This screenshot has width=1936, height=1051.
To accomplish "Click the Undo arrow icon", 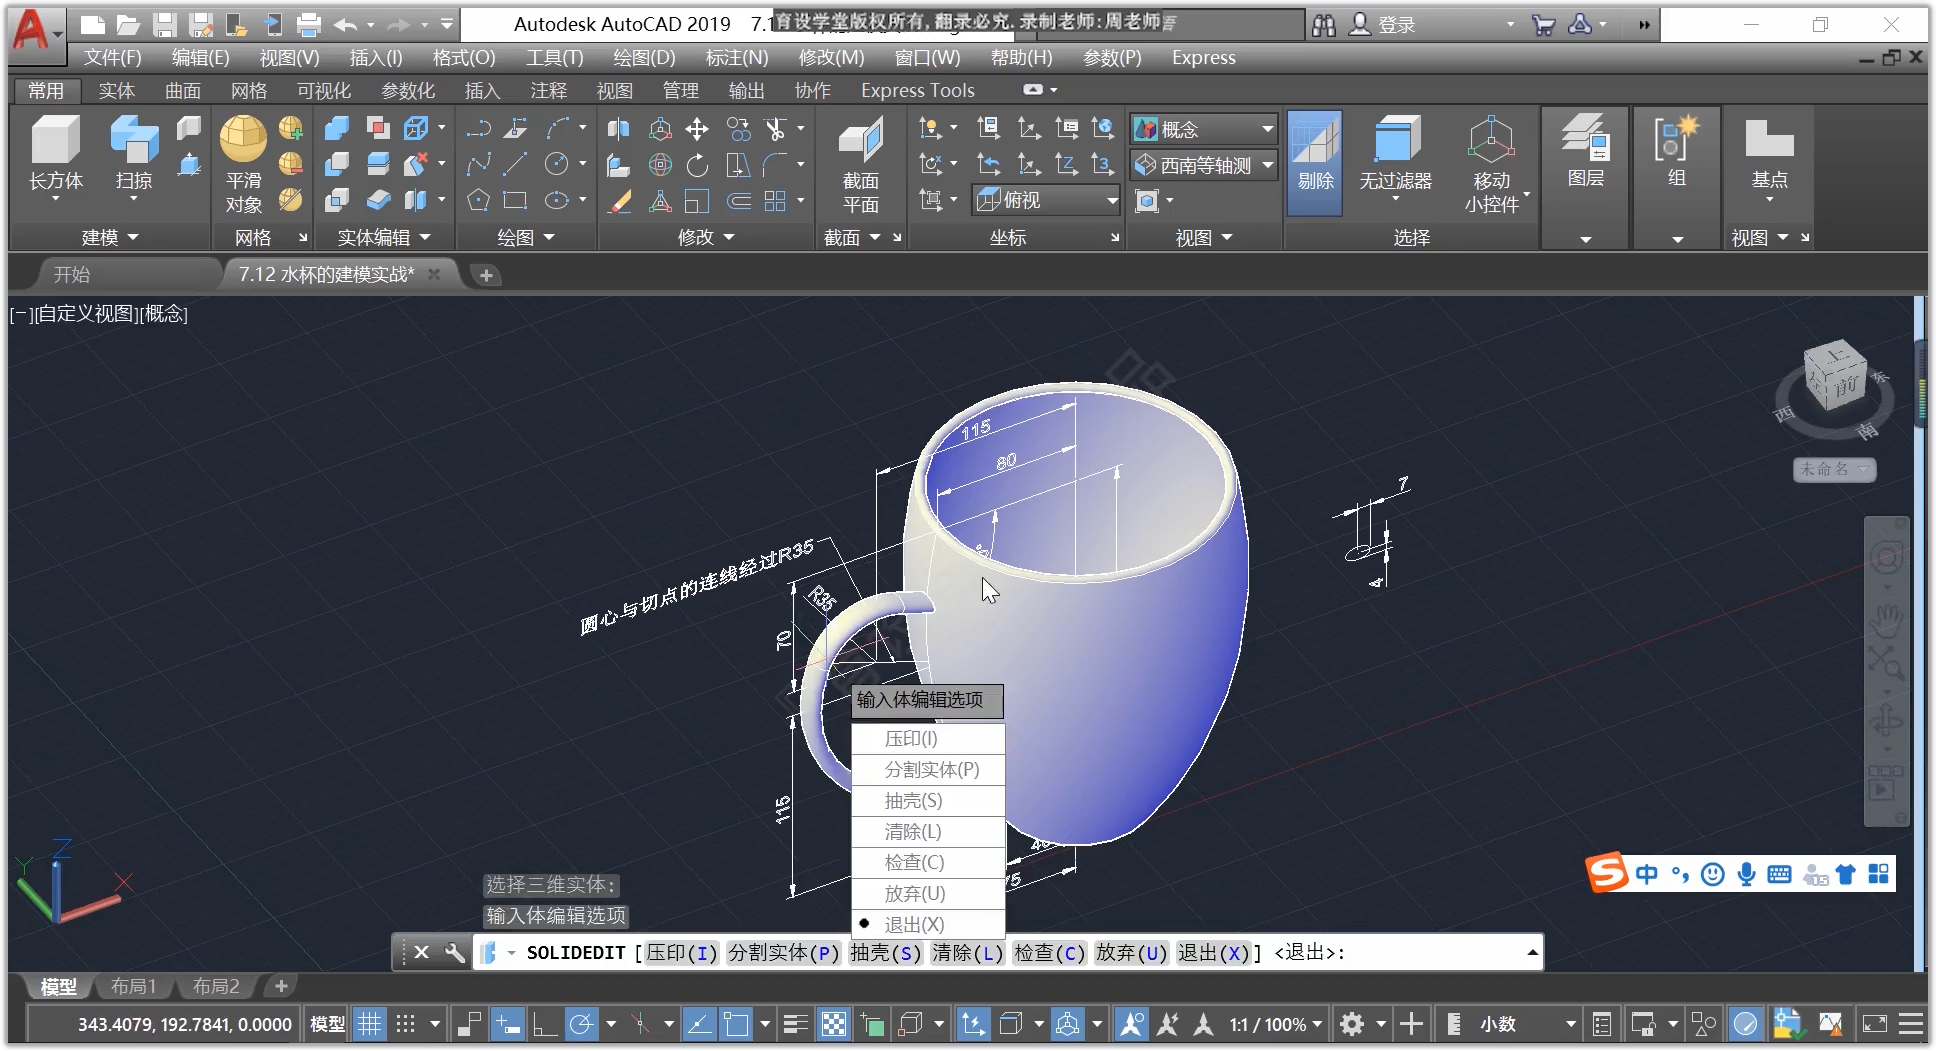I will (346, 25).
